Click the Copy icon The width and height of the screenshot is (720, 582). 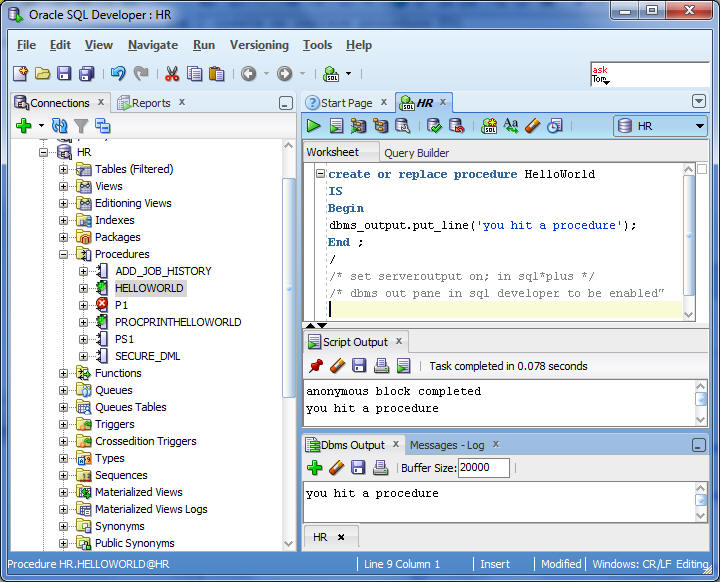194,73
